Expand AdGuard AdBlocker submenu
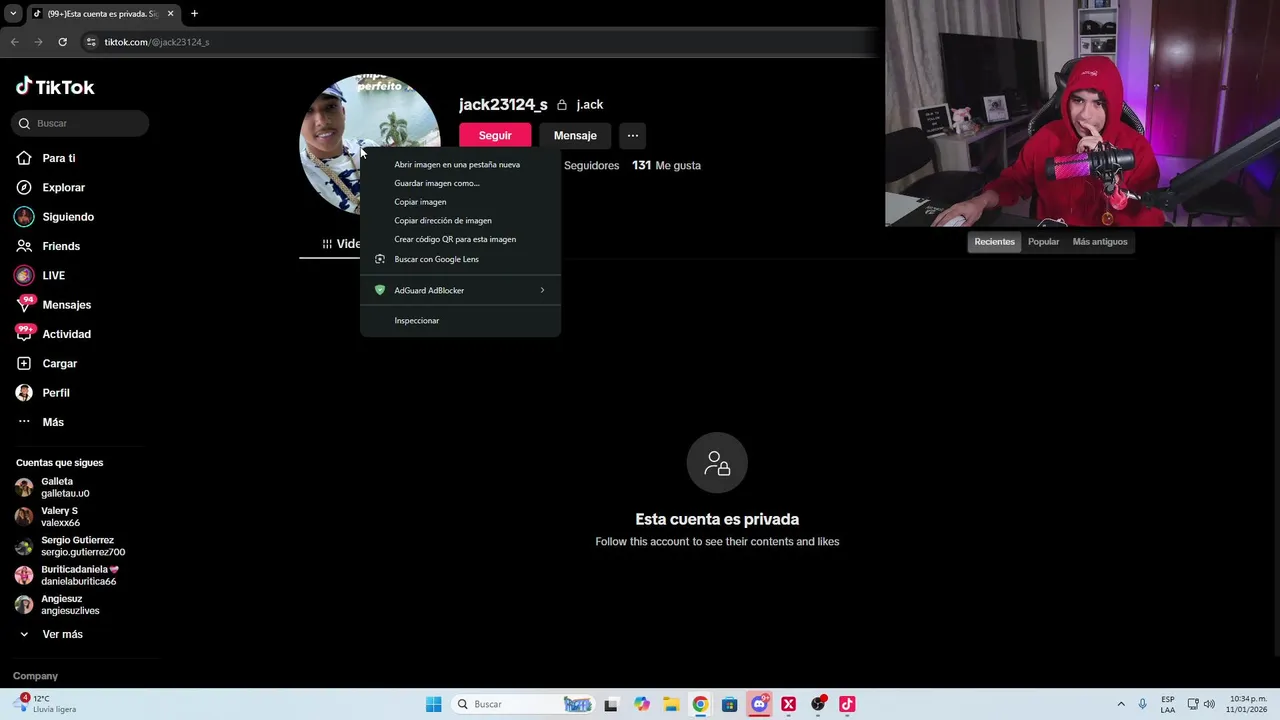This screenshot has height=720, width=1280. pyautogui.click(x=460, y=290)
